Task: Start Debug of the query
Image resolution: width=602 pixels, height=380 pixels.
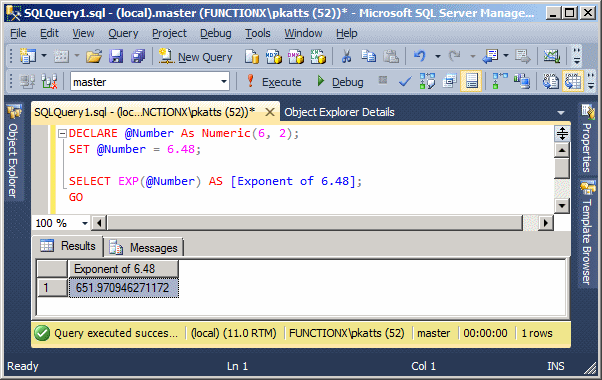Action: pyautogui.click(x=340, y=82)
